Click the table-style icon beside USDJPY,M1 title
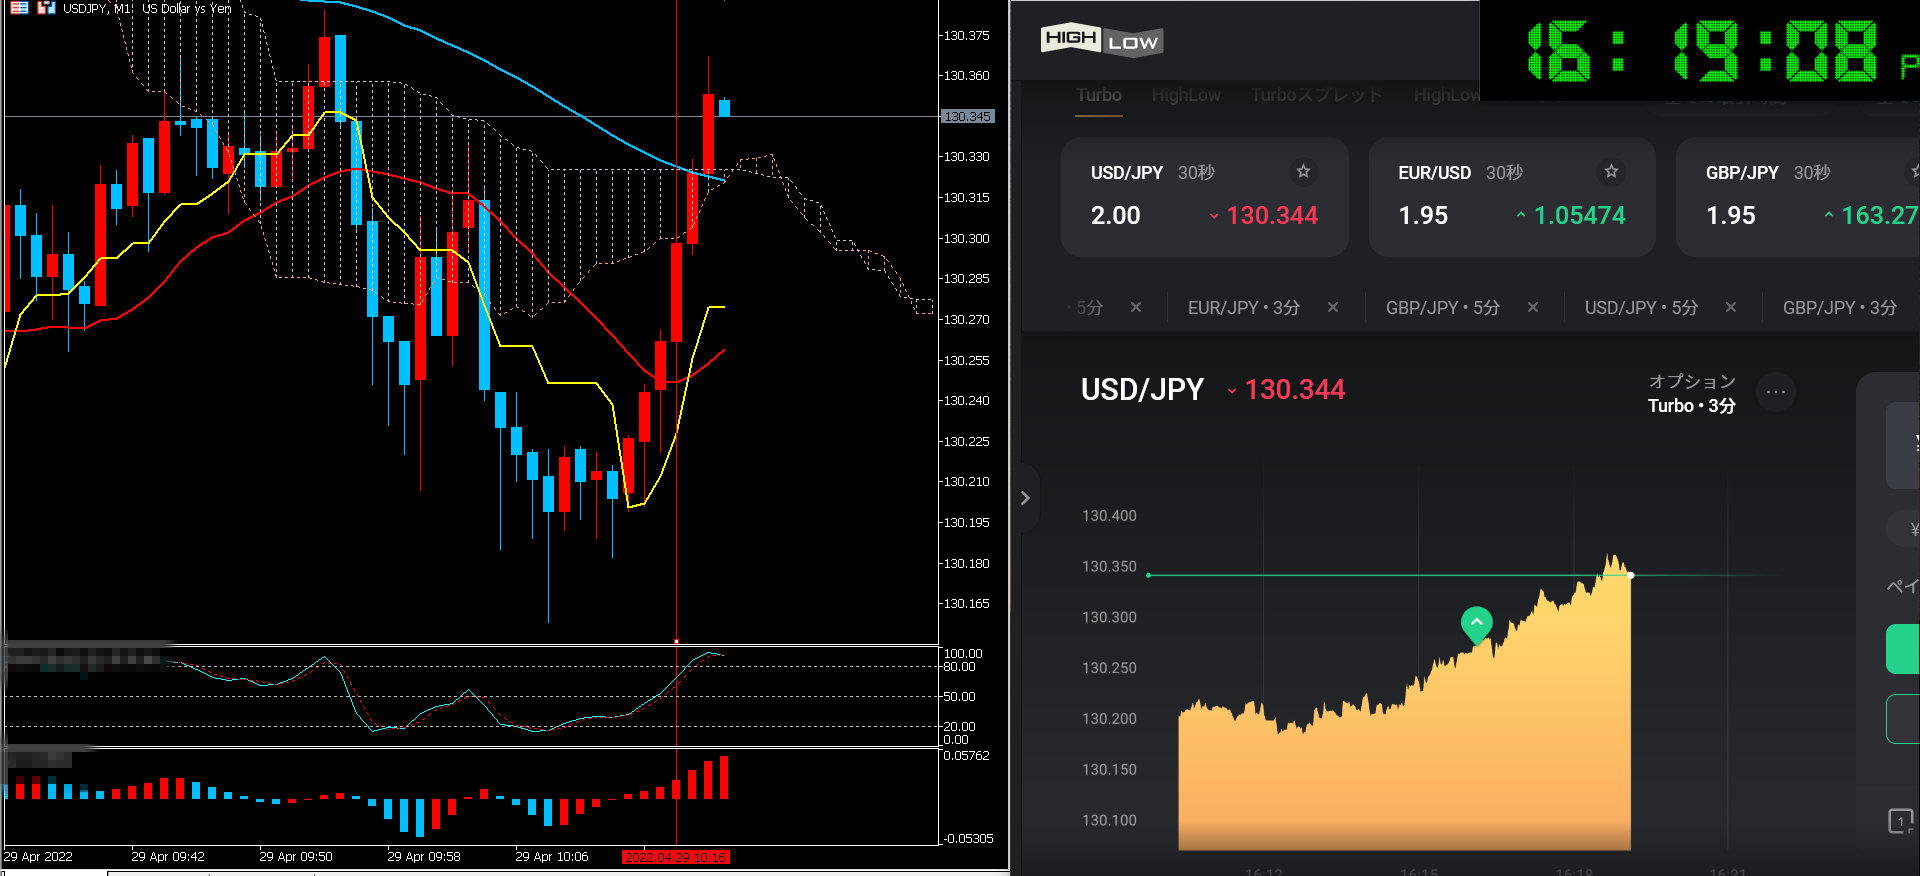 point(20,7)
